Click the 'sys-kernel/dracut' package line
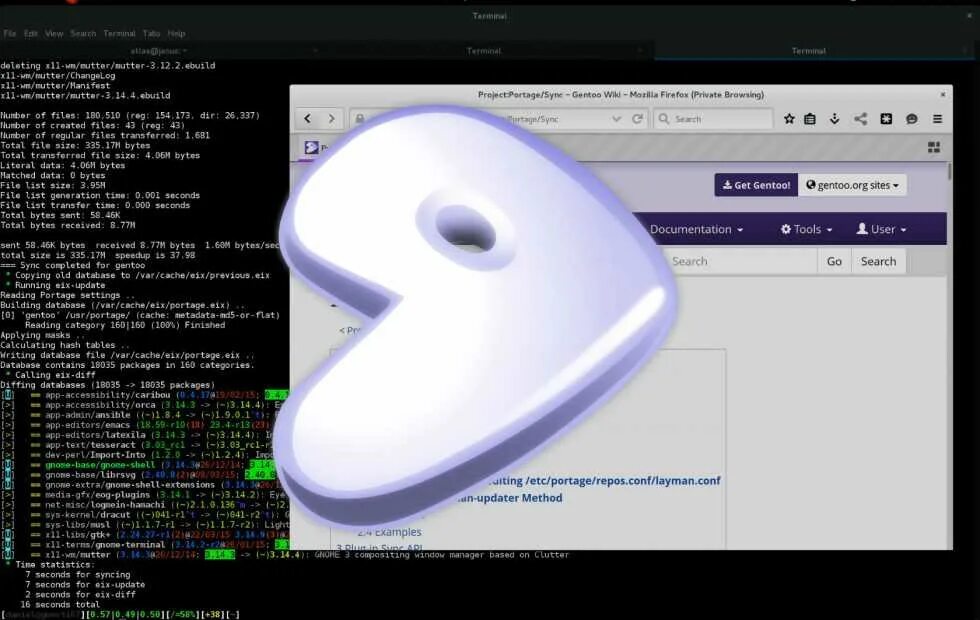The image size is (980, 620). [144, 515]
